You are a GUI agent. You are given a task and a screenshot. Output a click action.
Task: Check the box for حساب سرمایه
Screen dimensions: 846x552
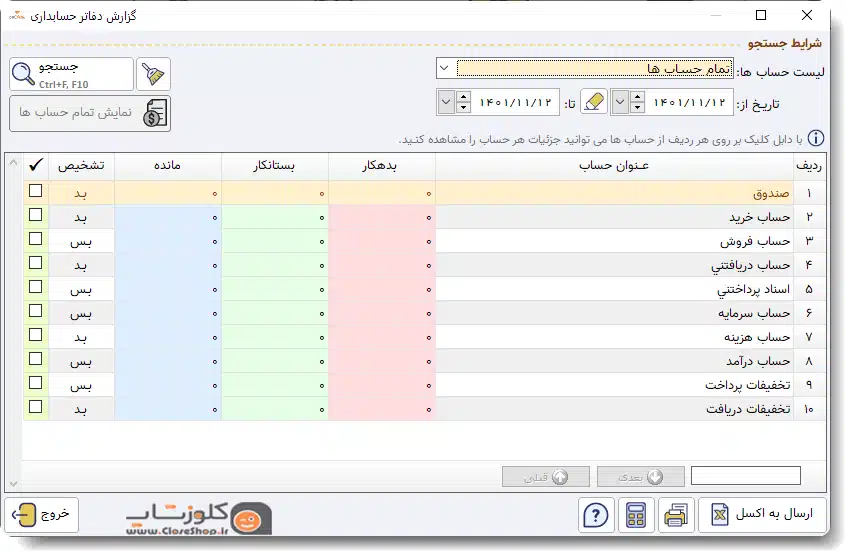pos(36,311)
